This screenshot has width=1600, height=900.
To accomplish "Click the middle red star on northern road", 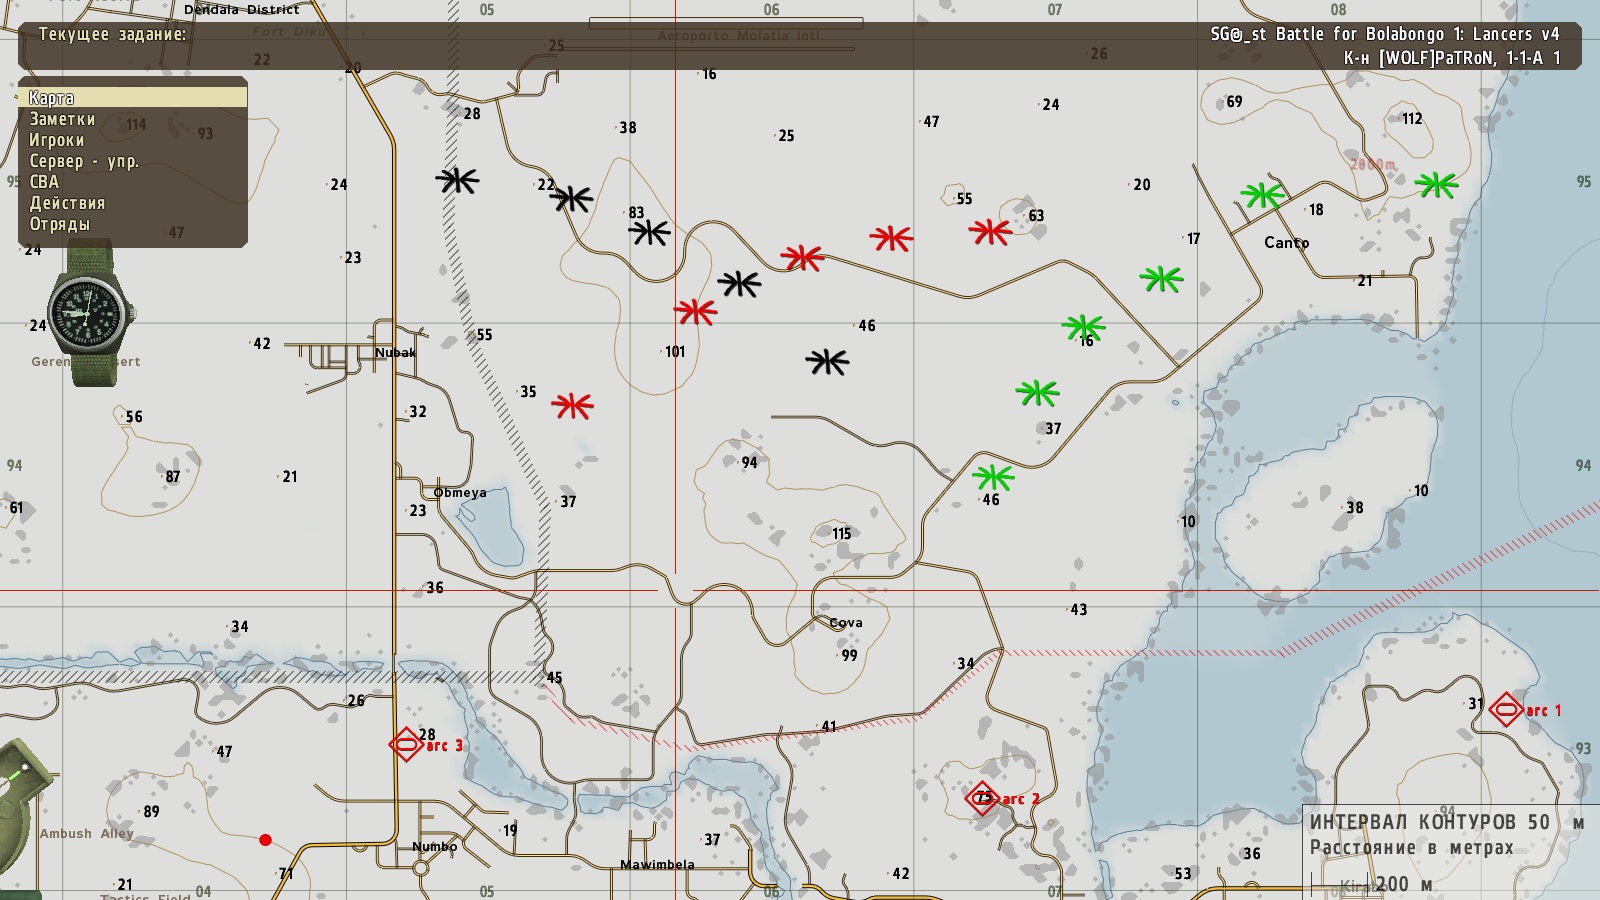I will point(891,238).
